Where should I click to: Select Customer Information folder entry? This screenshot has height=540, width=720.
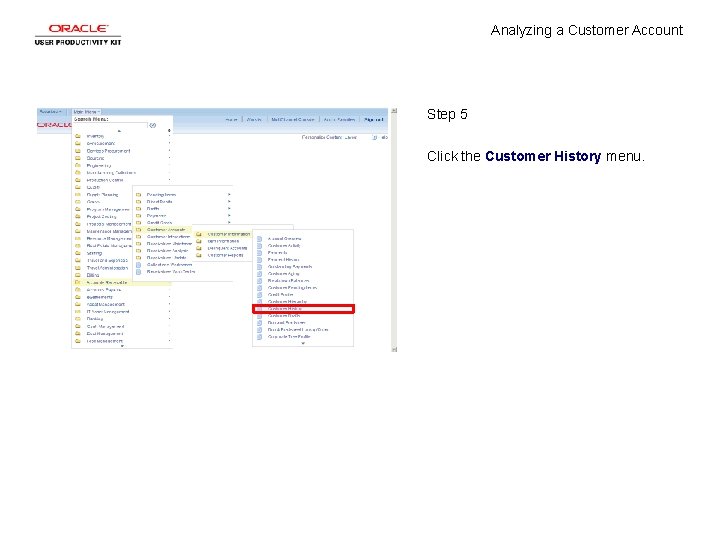[x=229, y=234]
